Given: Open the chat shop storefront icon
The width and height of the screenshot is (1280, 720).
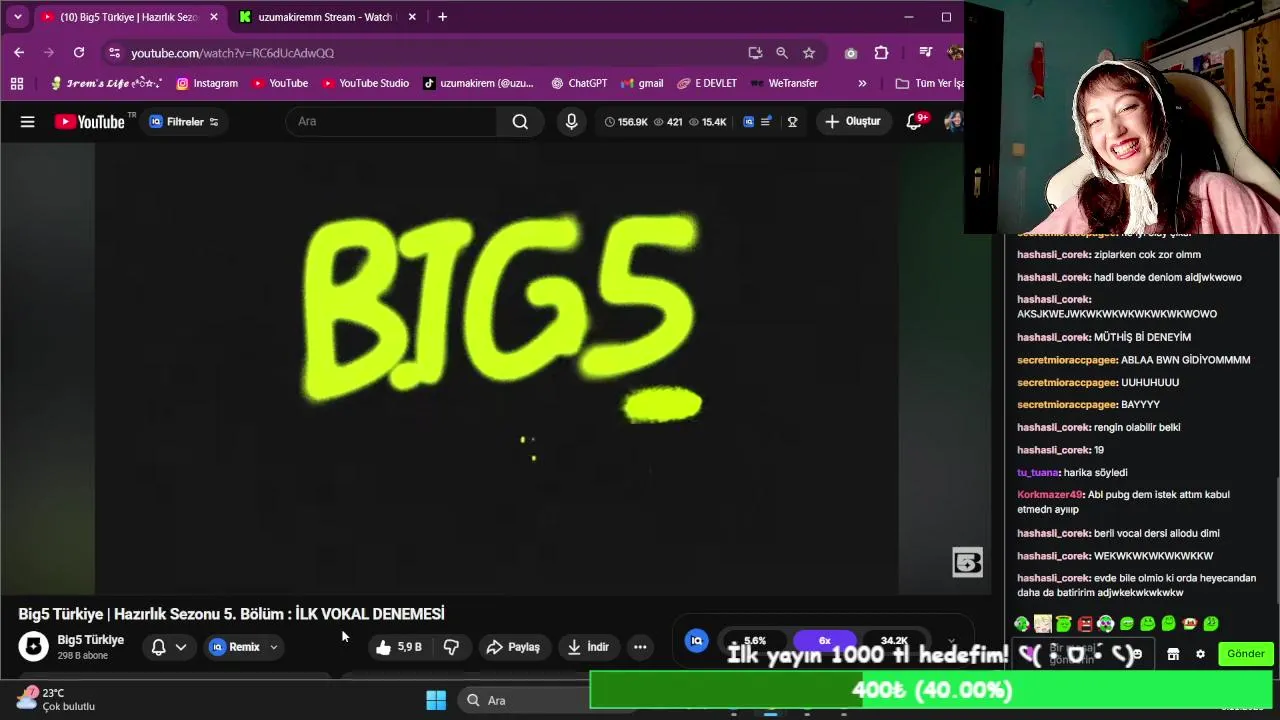Looking at the screenshot, I should coord(1173,654).
